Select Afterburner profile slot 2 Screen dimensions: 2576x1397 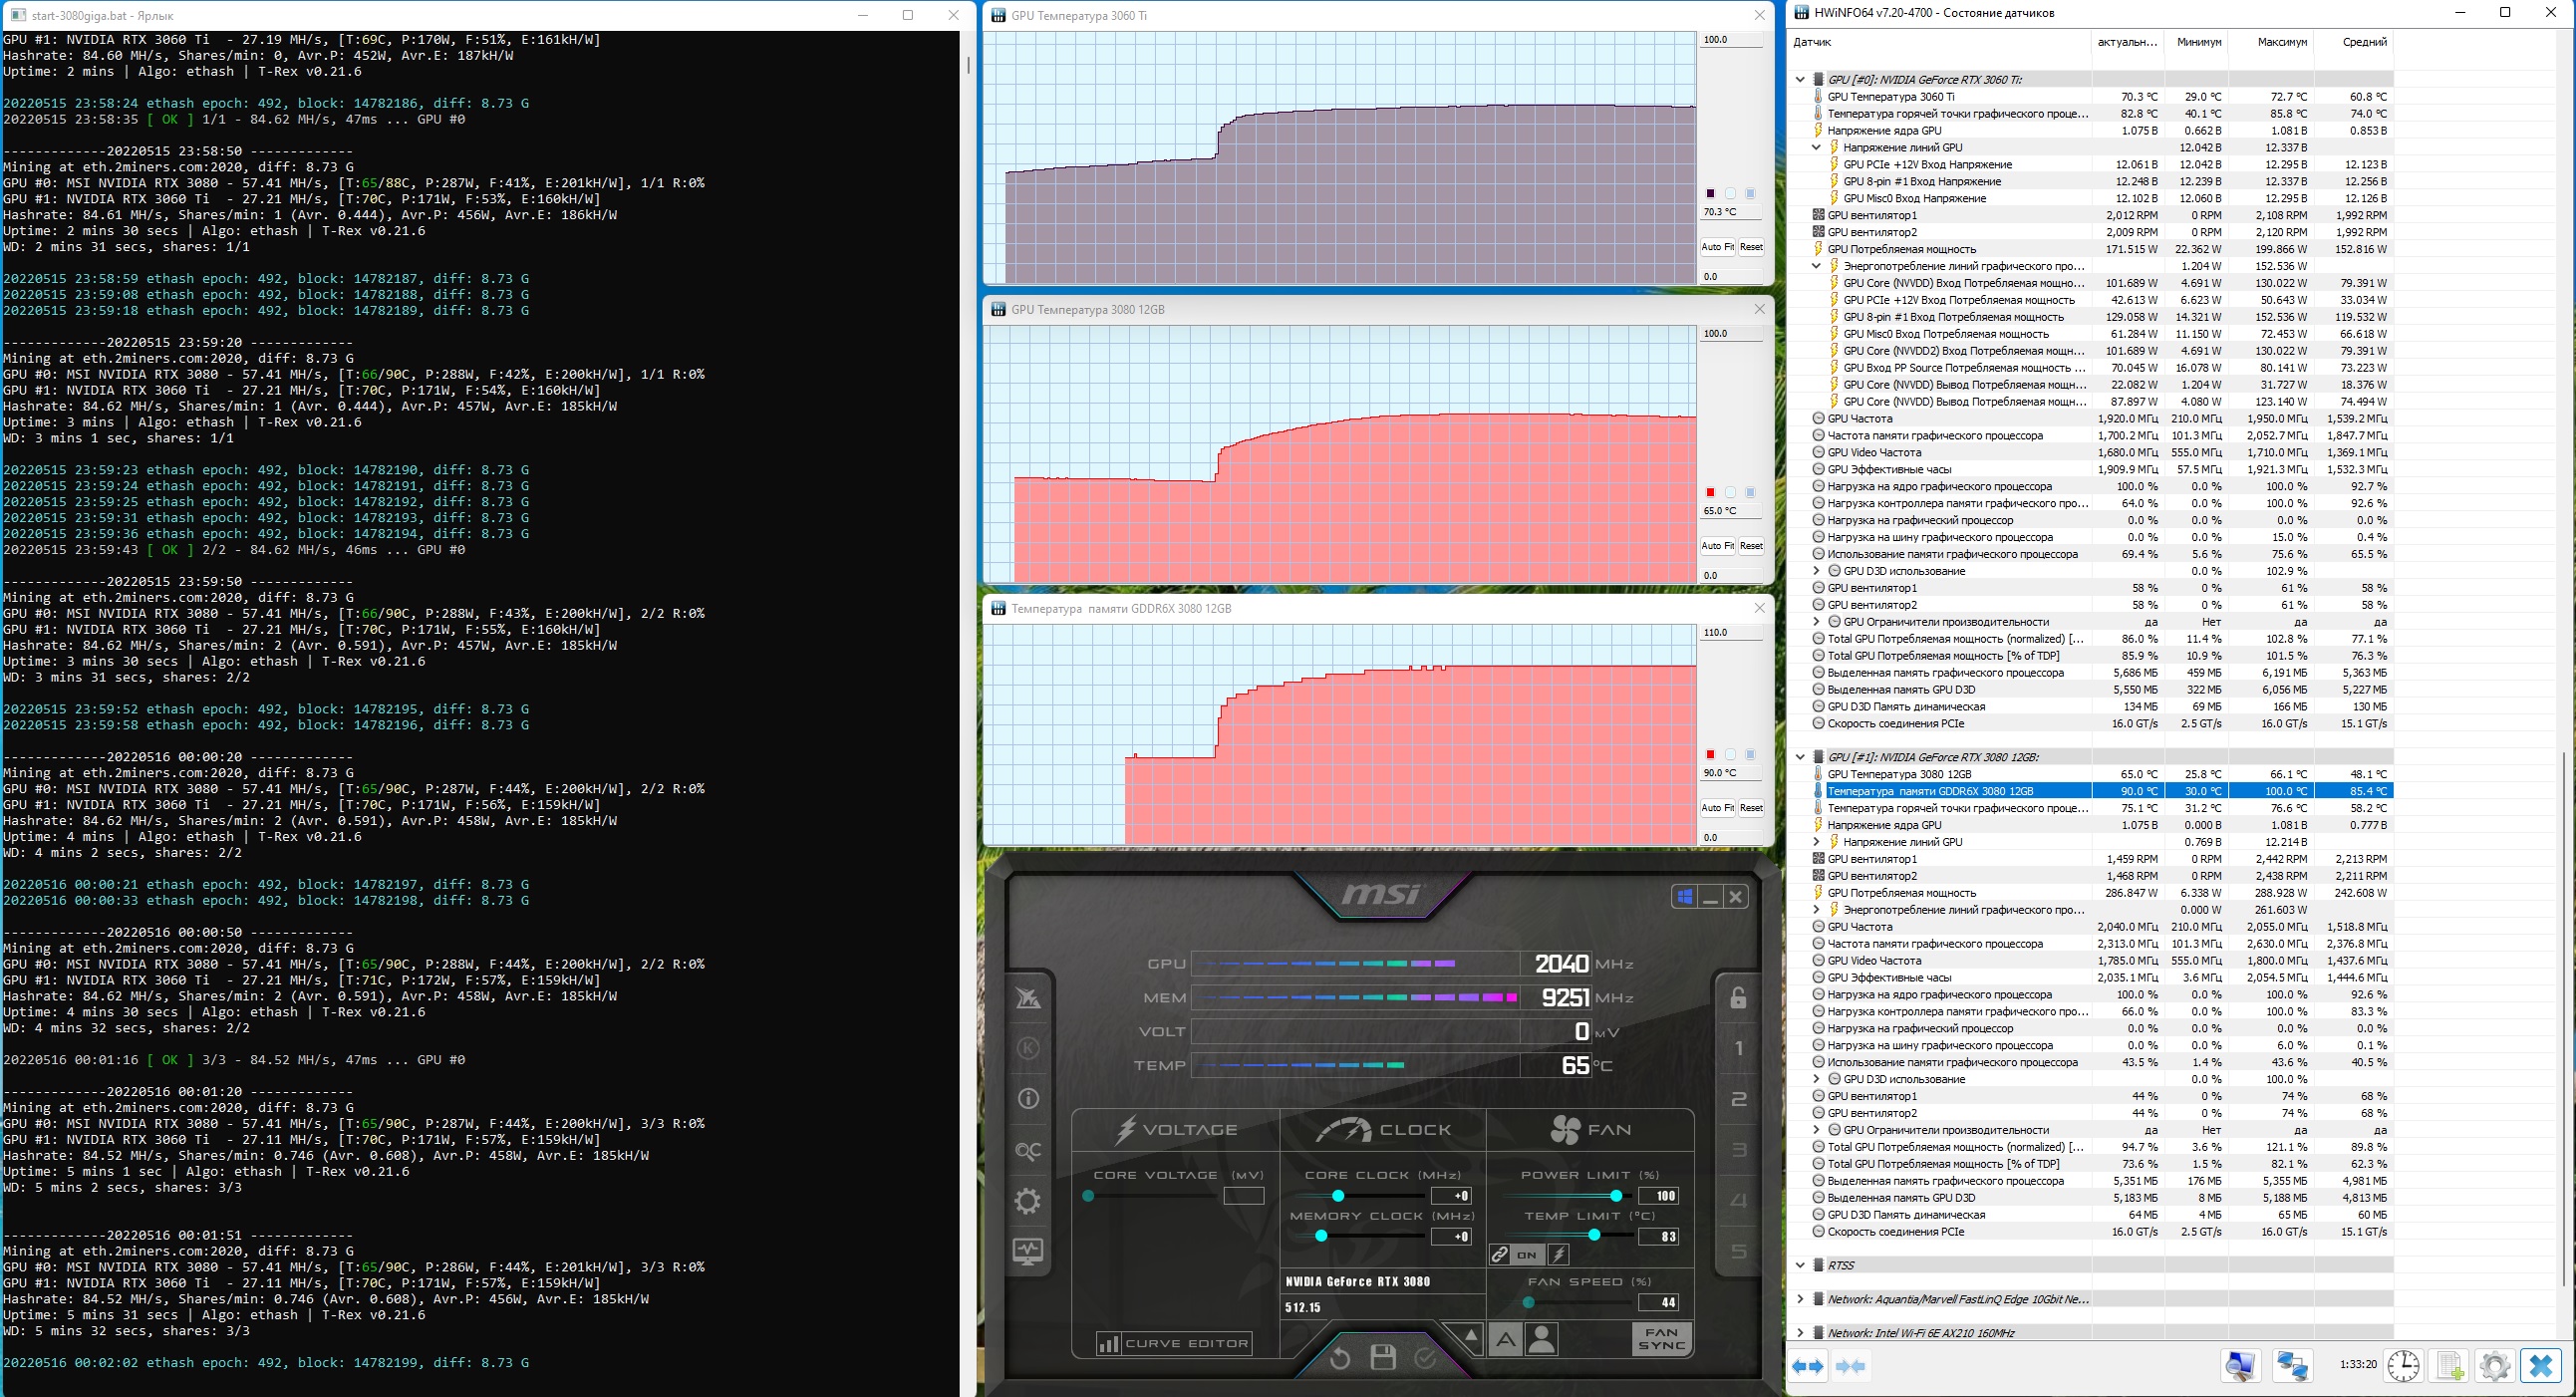click(1739, 1099)
